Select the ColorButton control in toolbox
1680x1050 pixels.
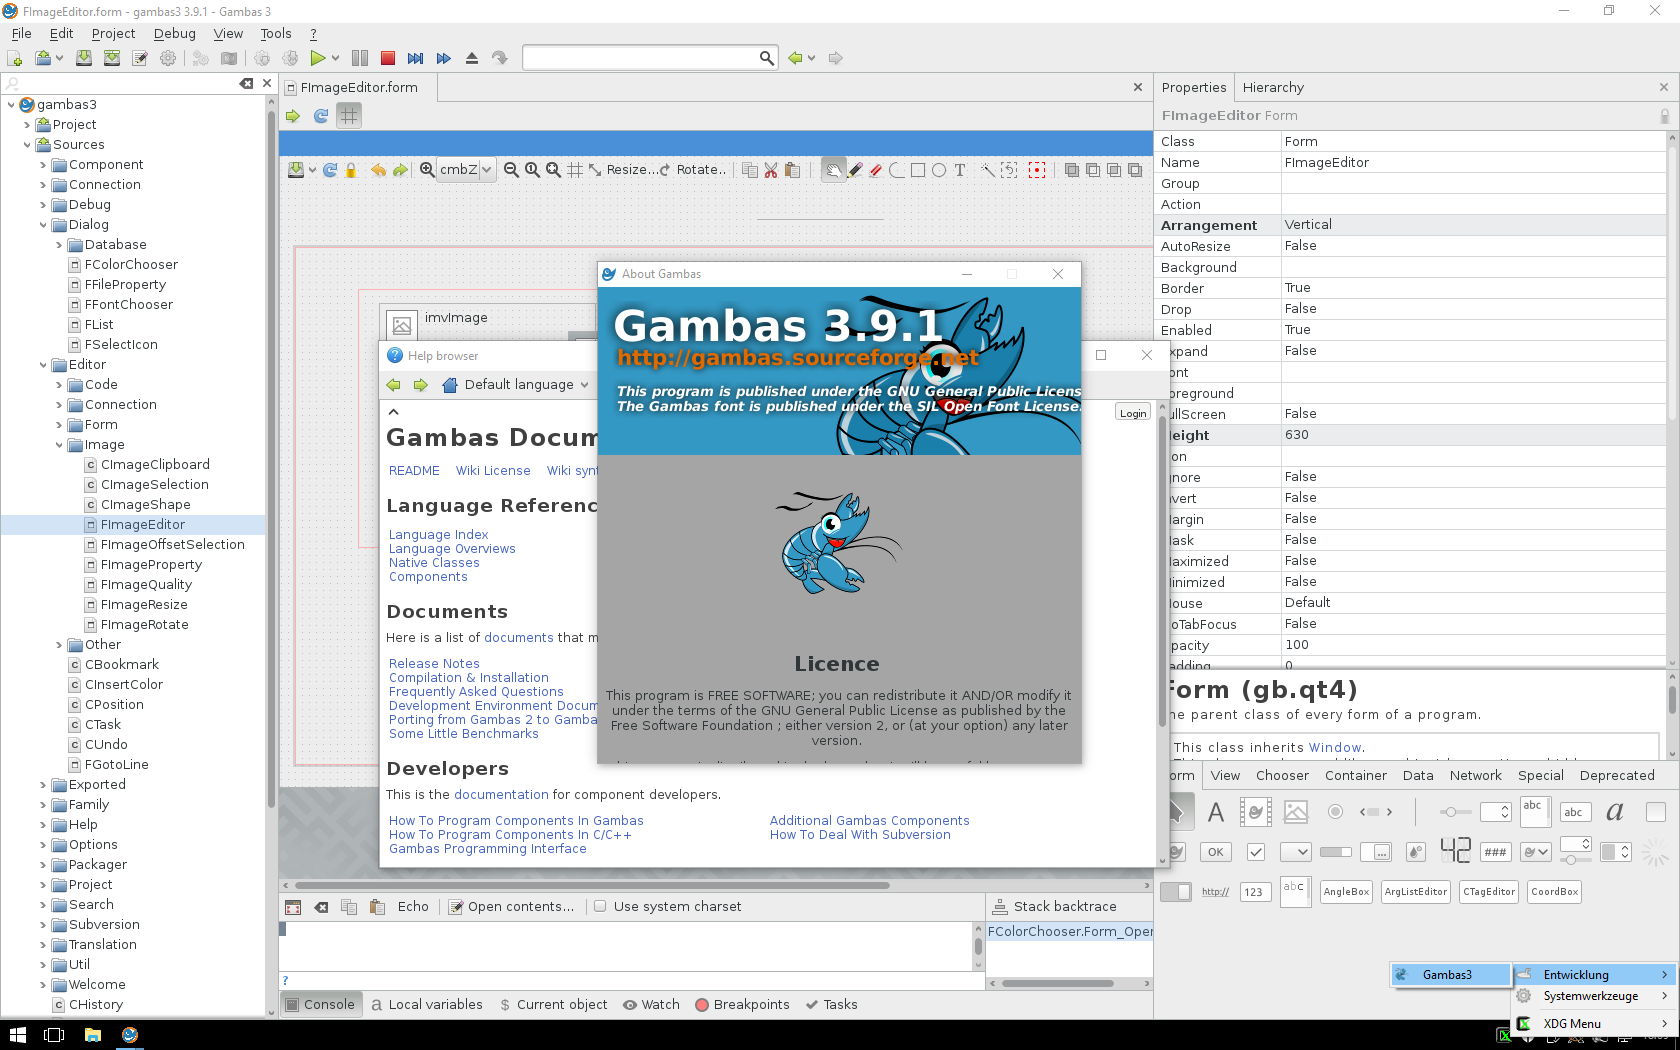coord(1416,852)
